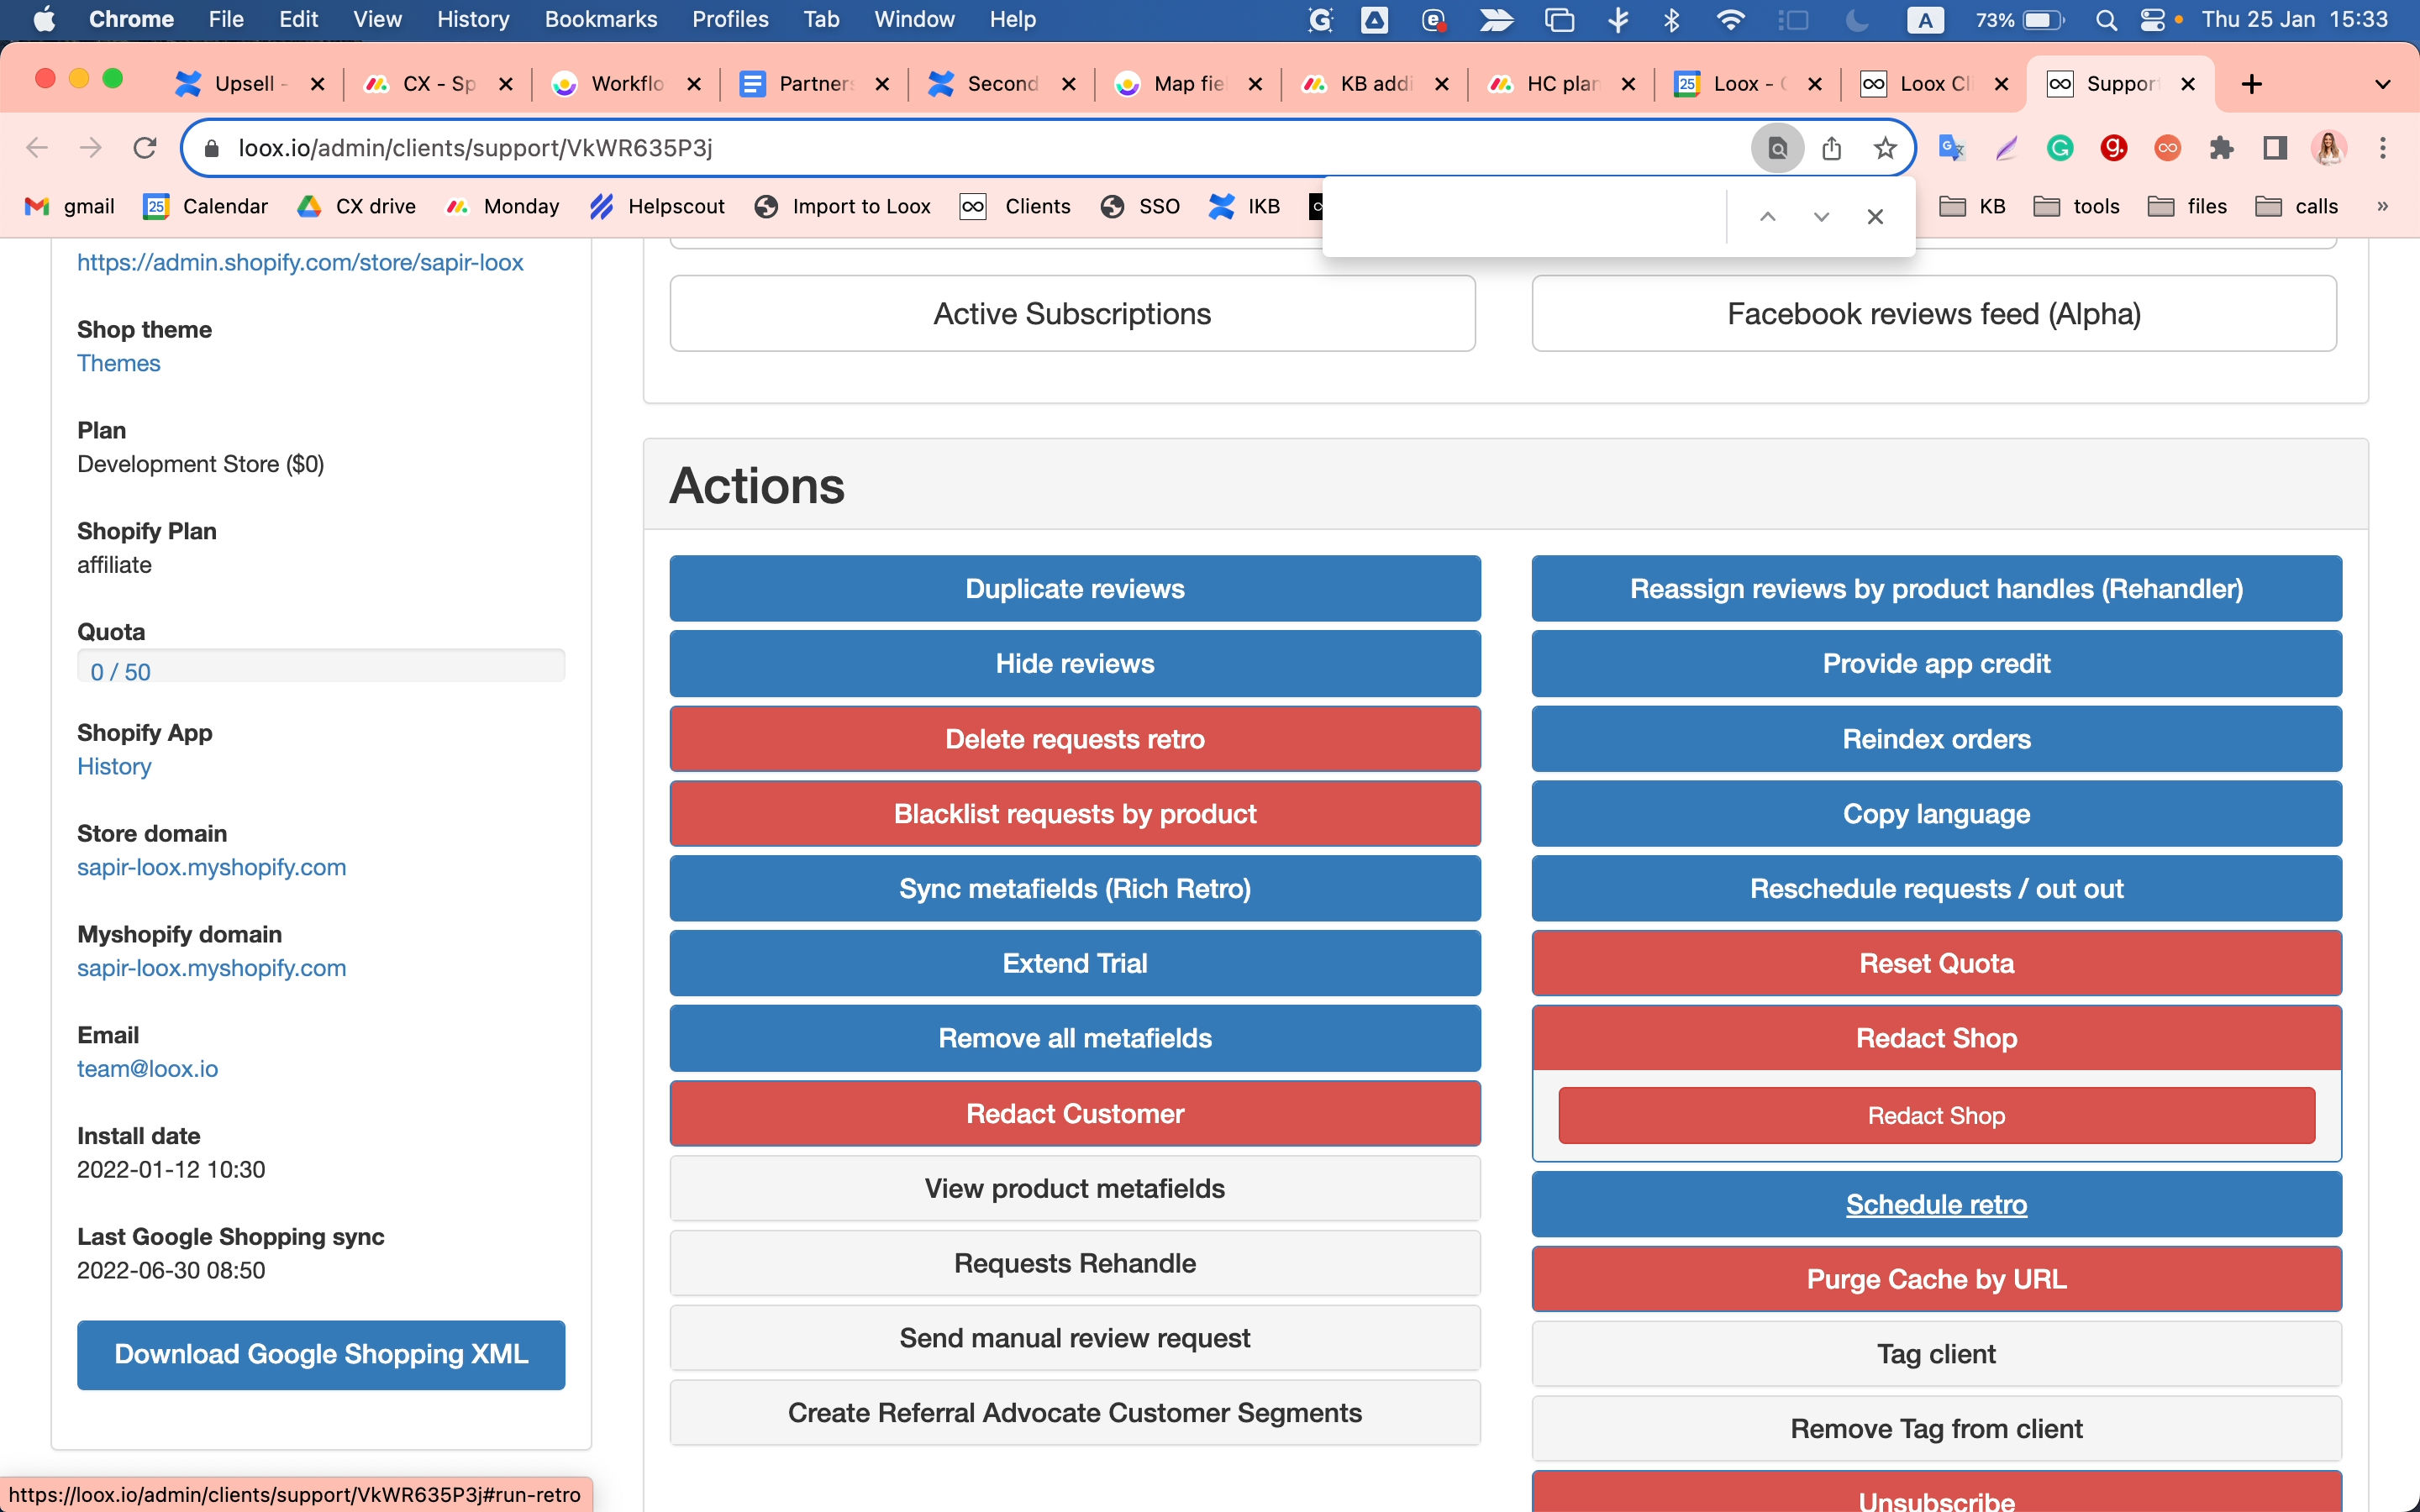The width and height of the screenshot is (2420, 1512).
Task: Open the Chrome profile avatar
Action: click(x=2329, y=148)
